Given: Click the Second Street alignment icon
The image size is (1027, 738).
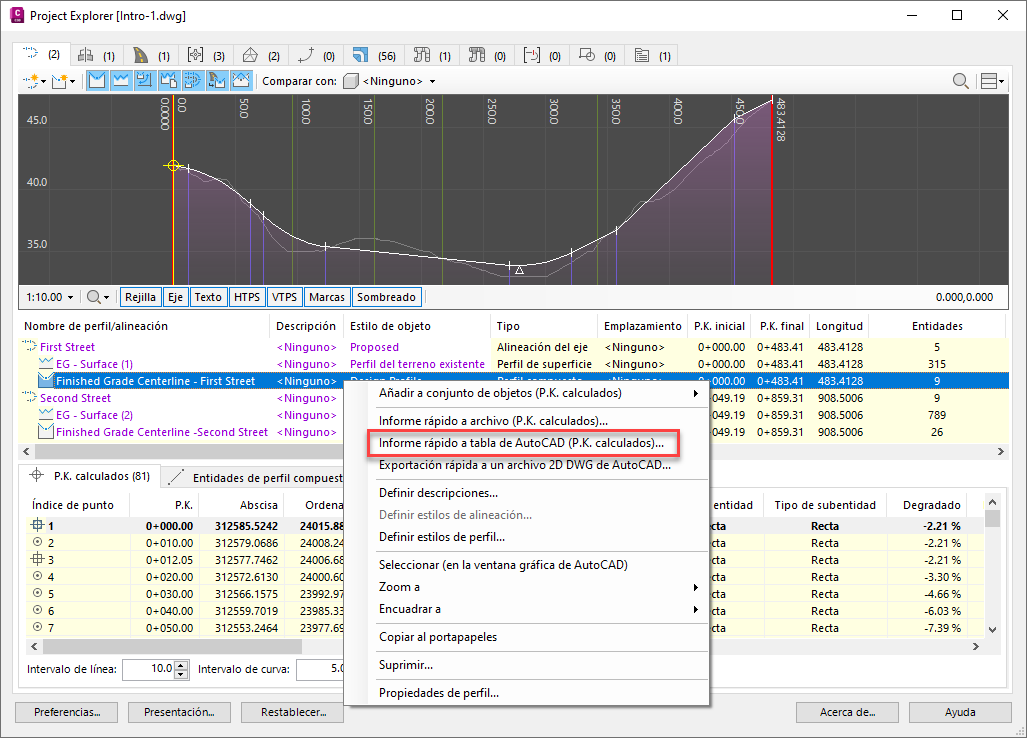Looking at the screenshot, I should click(30, 398).
